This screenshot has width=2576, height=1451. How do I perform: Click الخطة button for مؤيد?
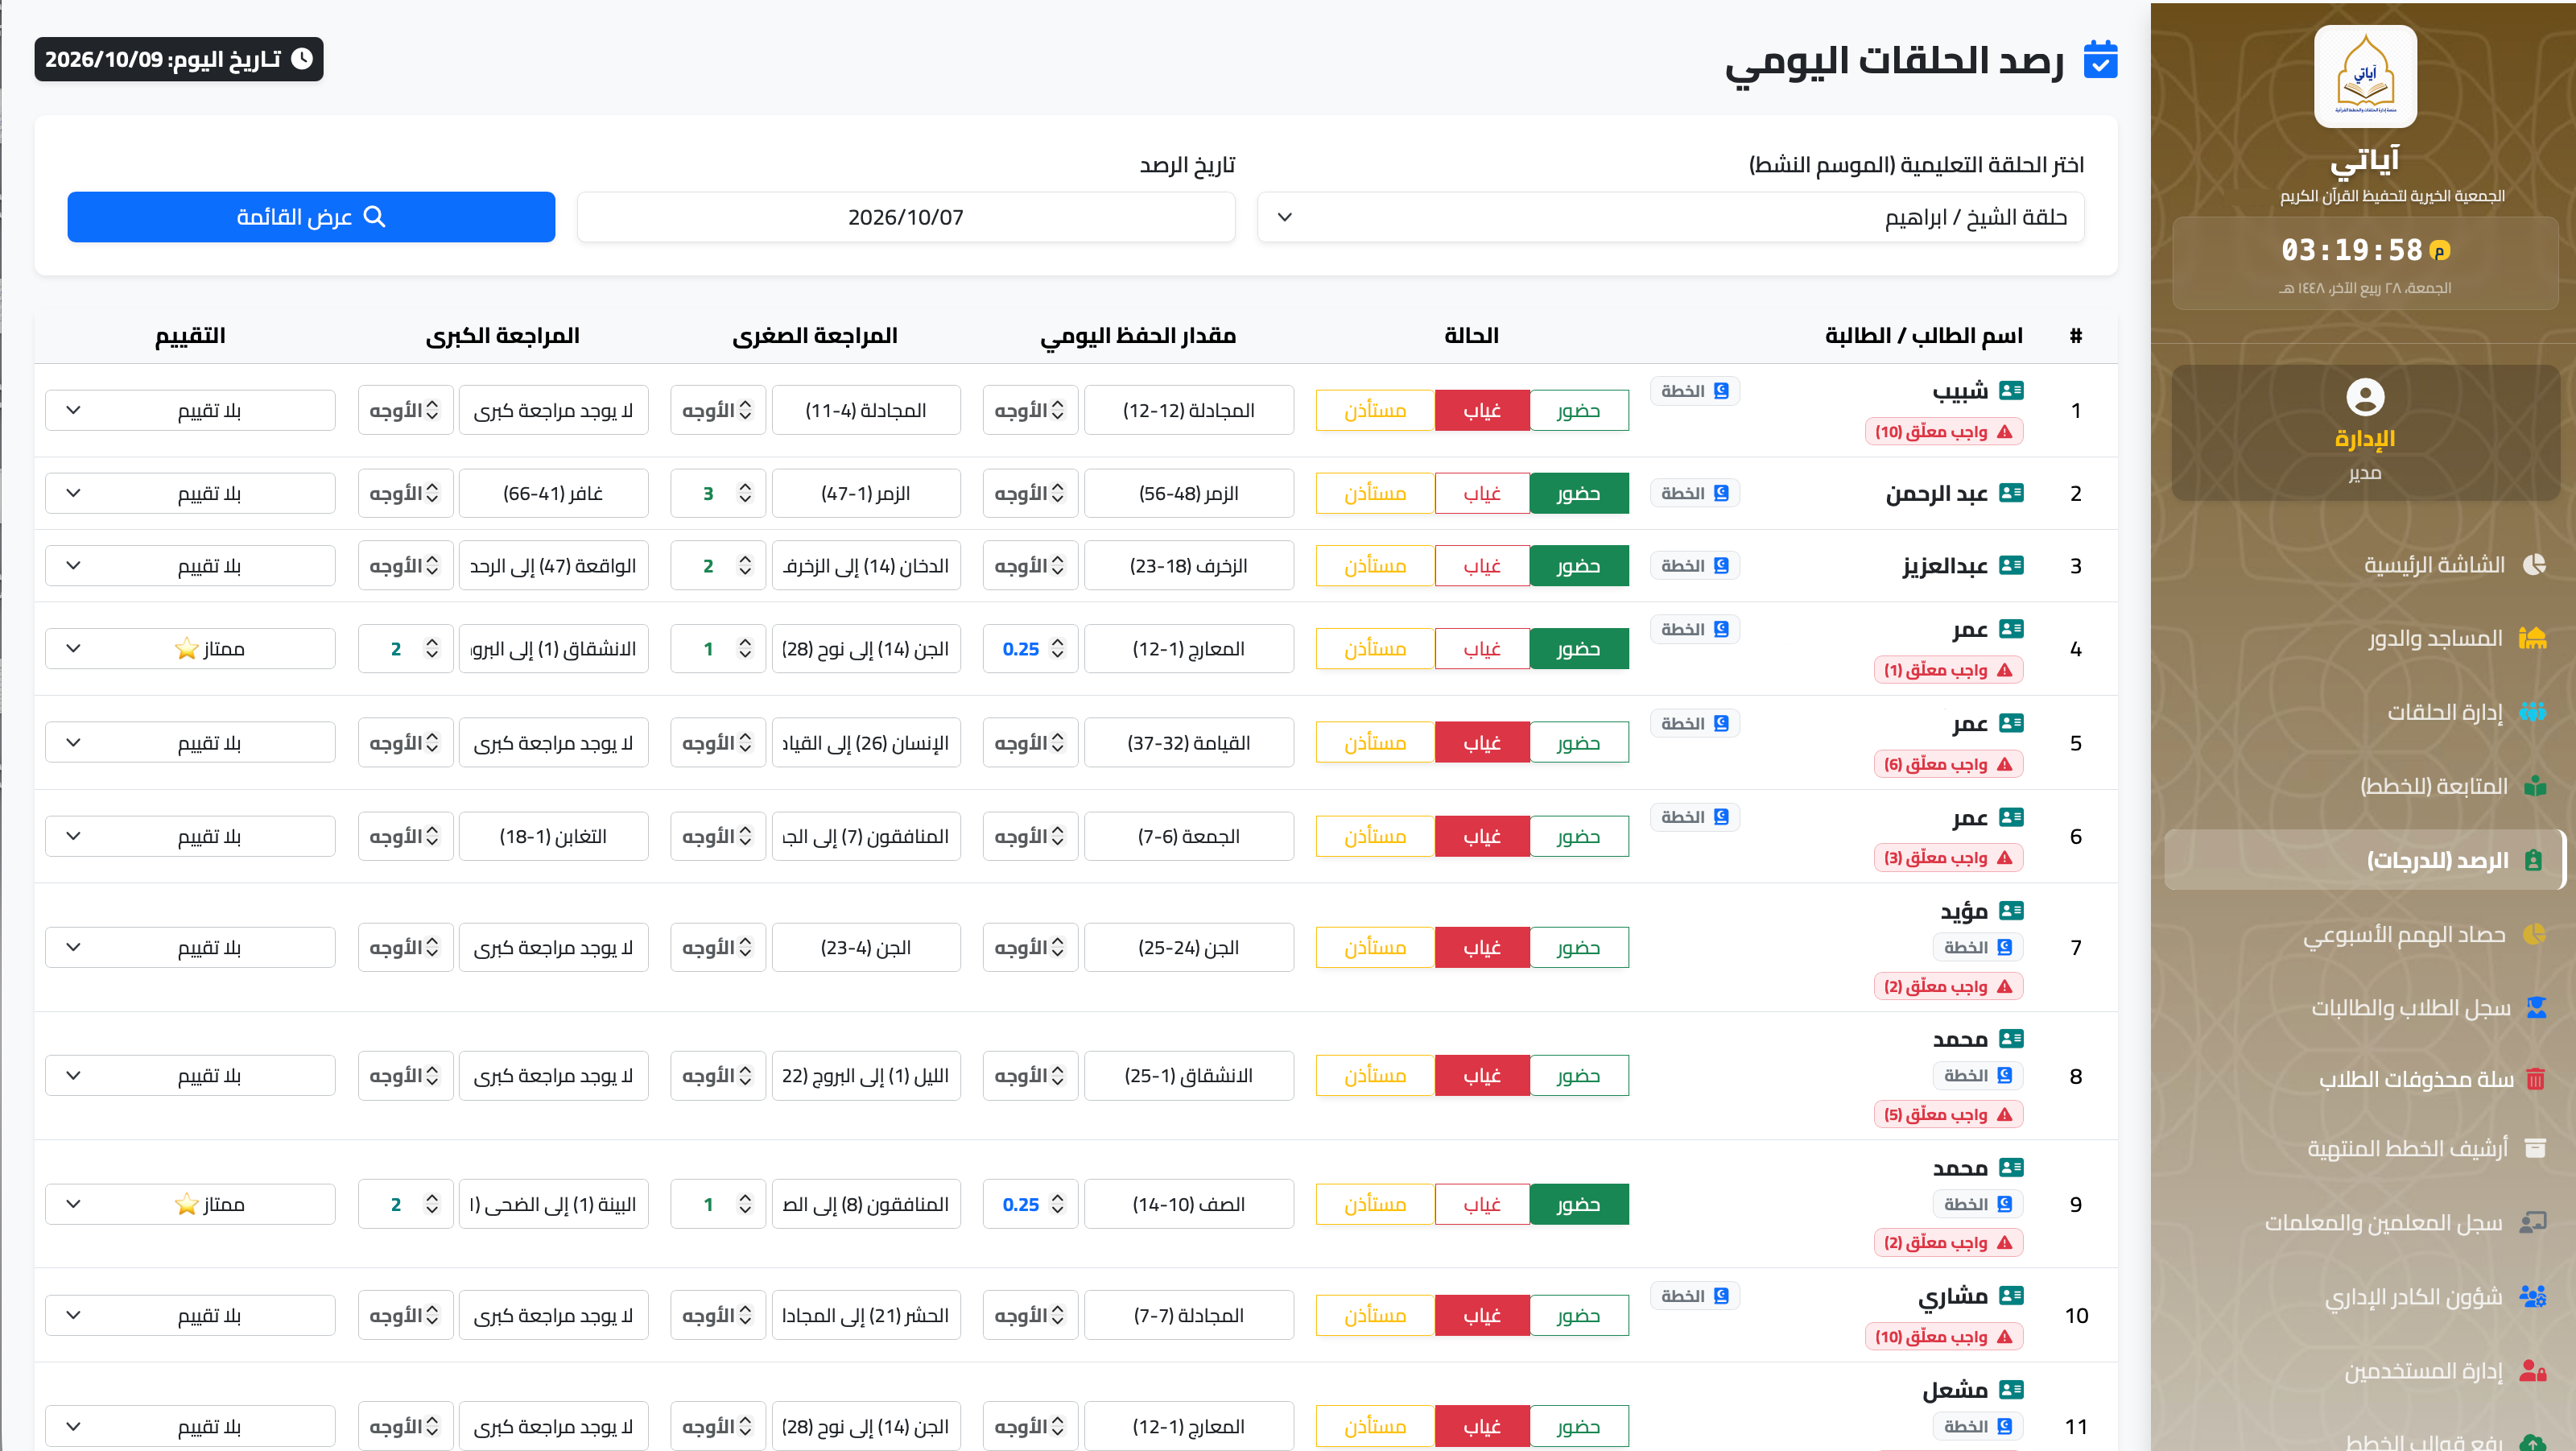coord(1978,947)
